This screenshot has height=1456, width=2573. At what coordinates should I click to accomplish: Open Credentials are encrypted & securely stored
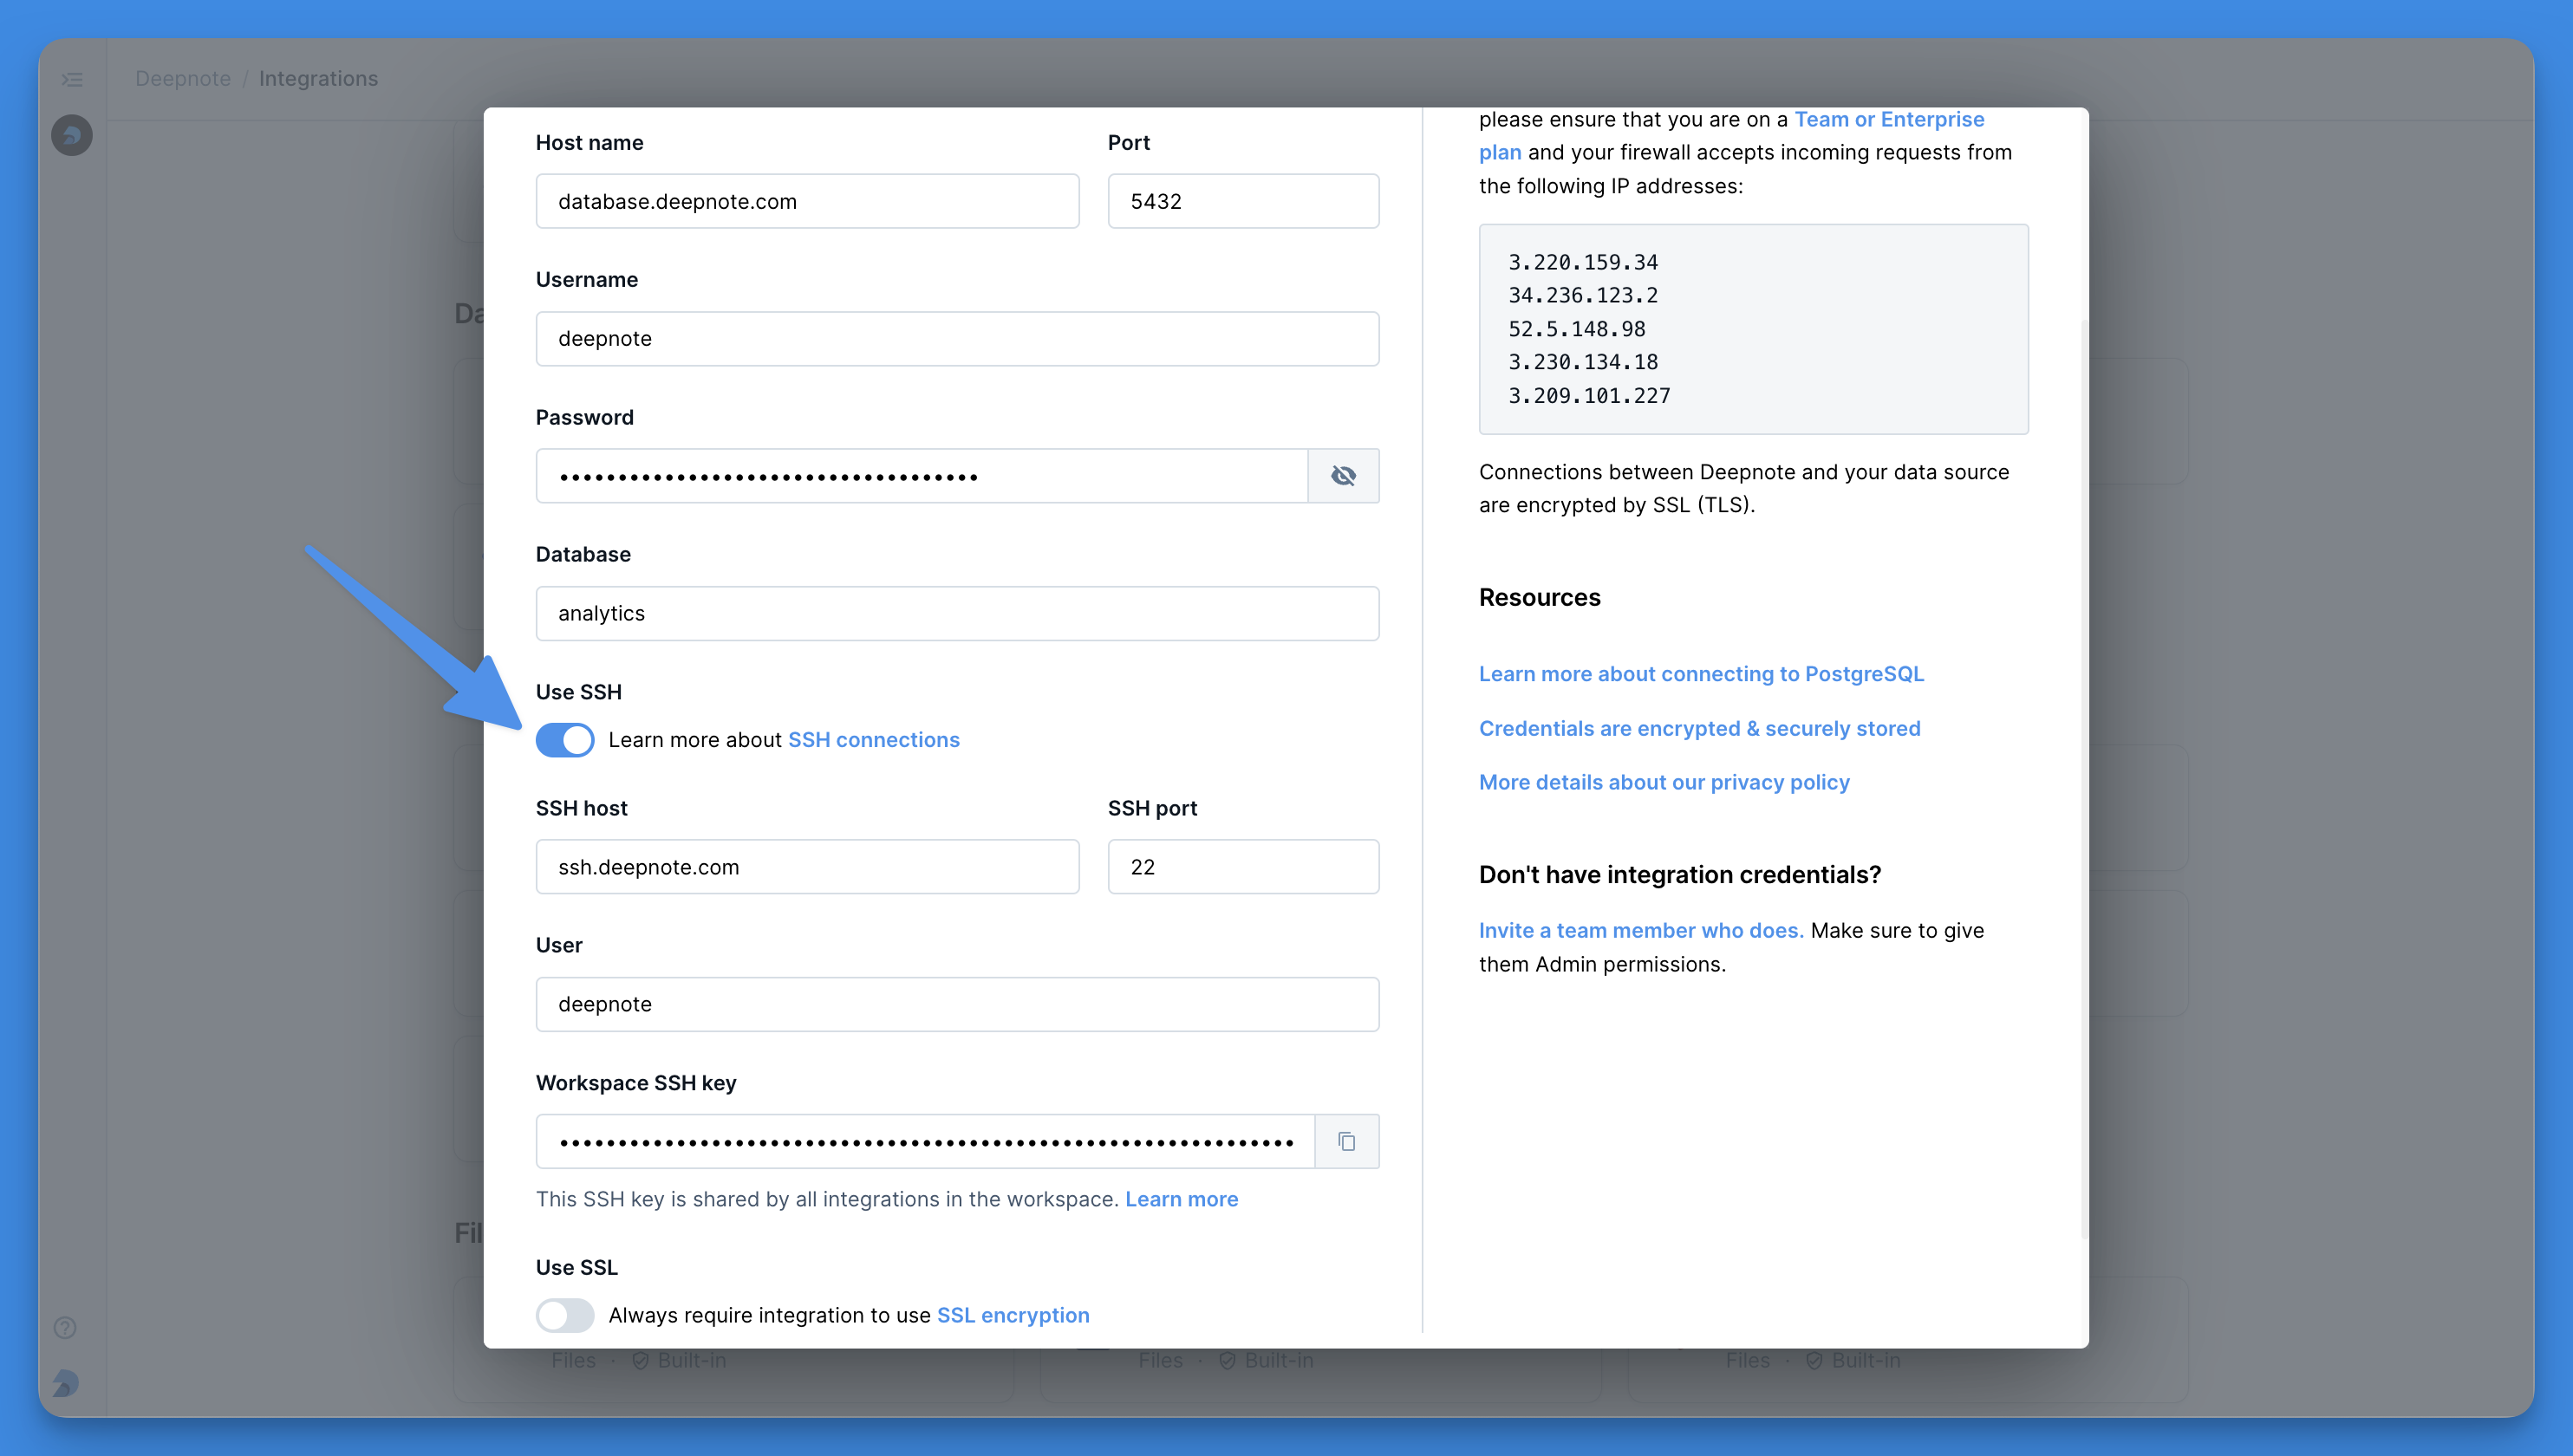click(1699, 728)
